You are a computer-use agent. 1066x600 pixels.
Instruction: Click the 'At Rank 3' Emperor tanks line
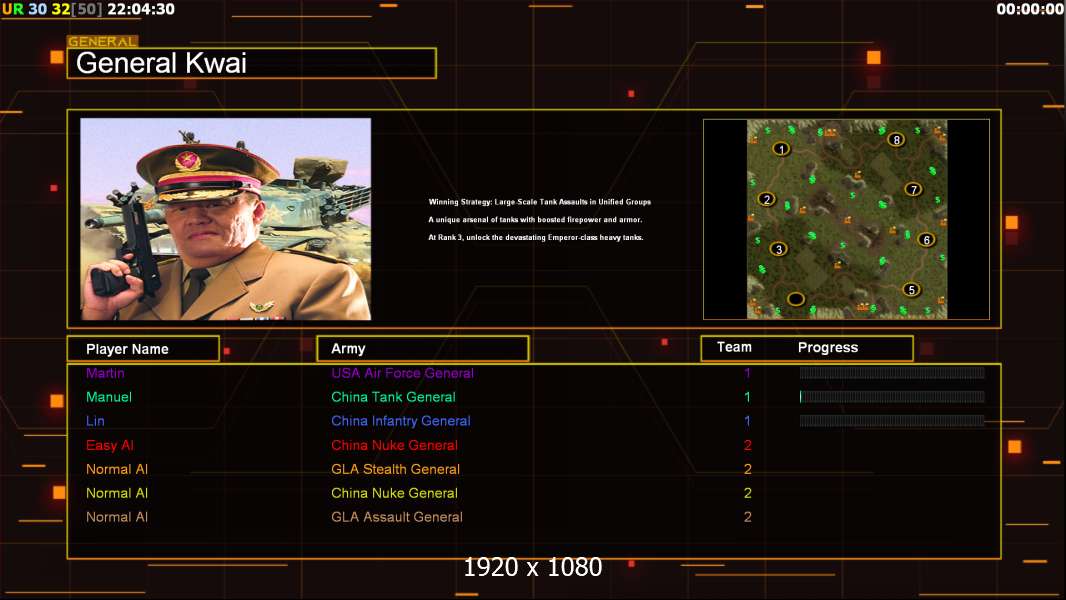[x=536, y=237]
